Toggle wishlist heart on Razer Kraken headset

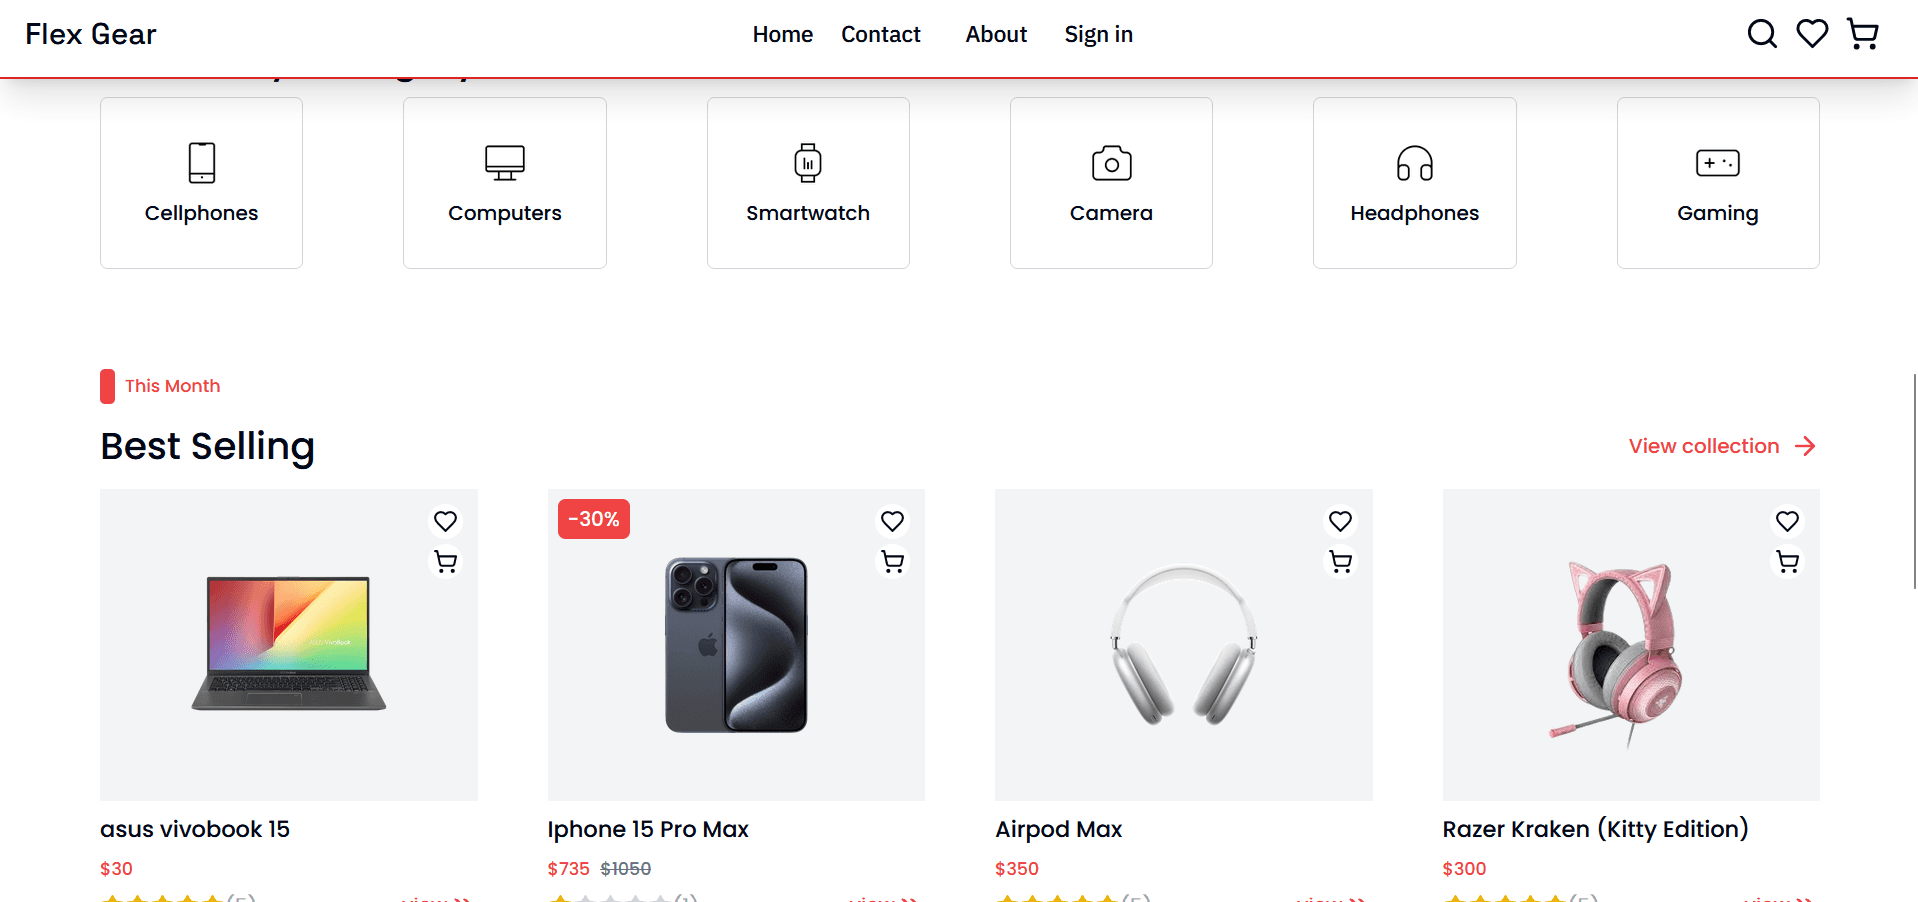coord(1787,521)
